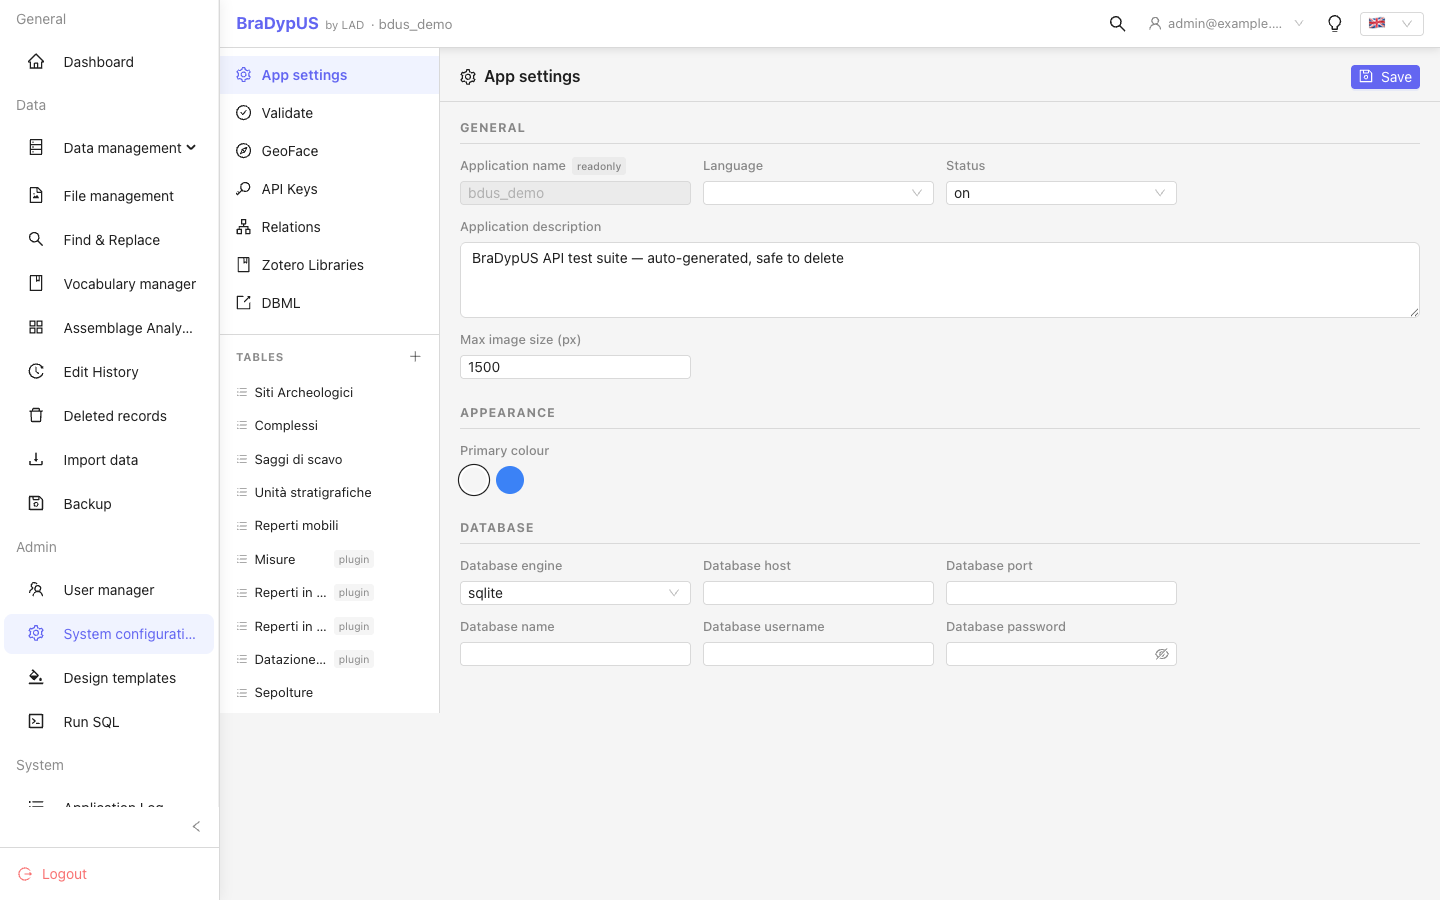This screenshot has width=1440, height=900.
Task: Click the lightbulb theme icon
Action: [1334, 24]
